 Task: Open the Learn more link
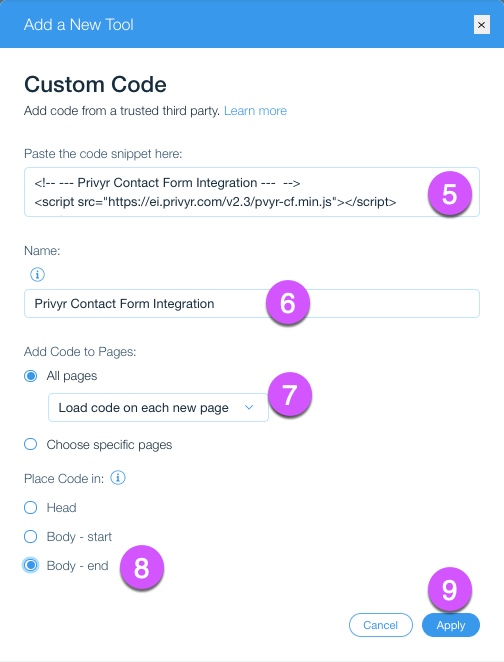tap(255, 111)
